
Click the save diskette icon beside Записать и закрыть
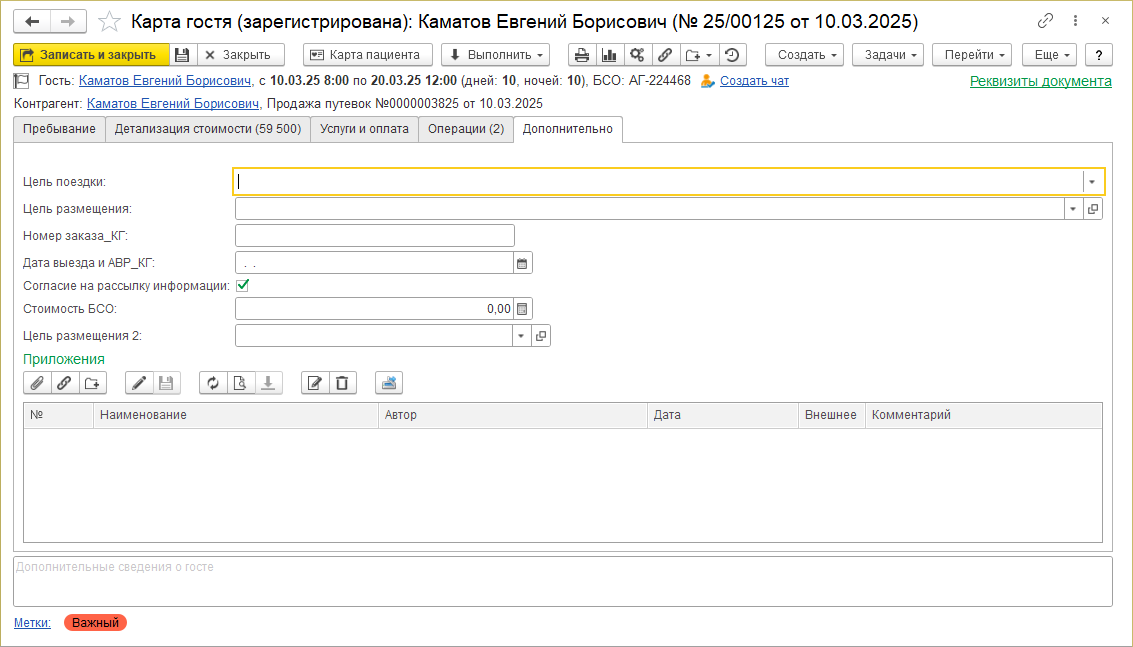[x=182, y=55]
